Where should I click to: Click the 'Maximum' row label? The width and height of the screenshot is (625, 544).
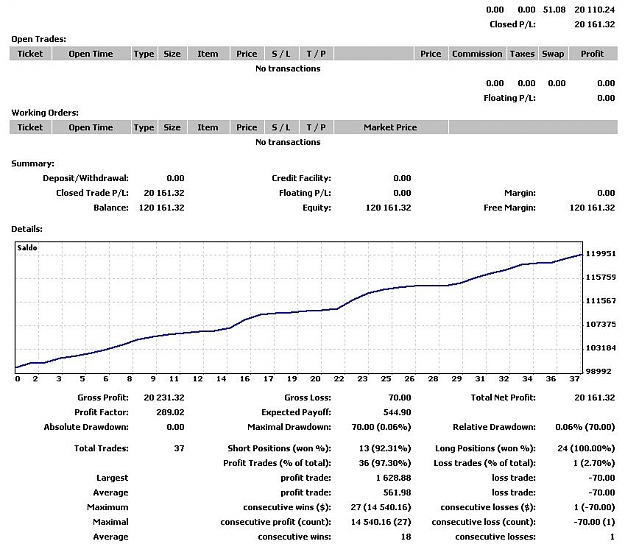pyautogui.click(x=108, y=507)
